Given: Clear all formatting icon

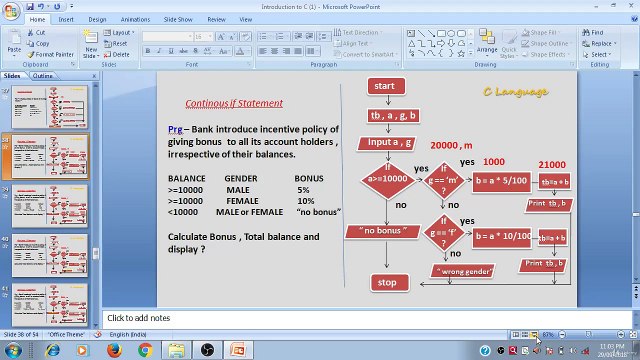Looking at the screenshot, I should pos(245,37).
